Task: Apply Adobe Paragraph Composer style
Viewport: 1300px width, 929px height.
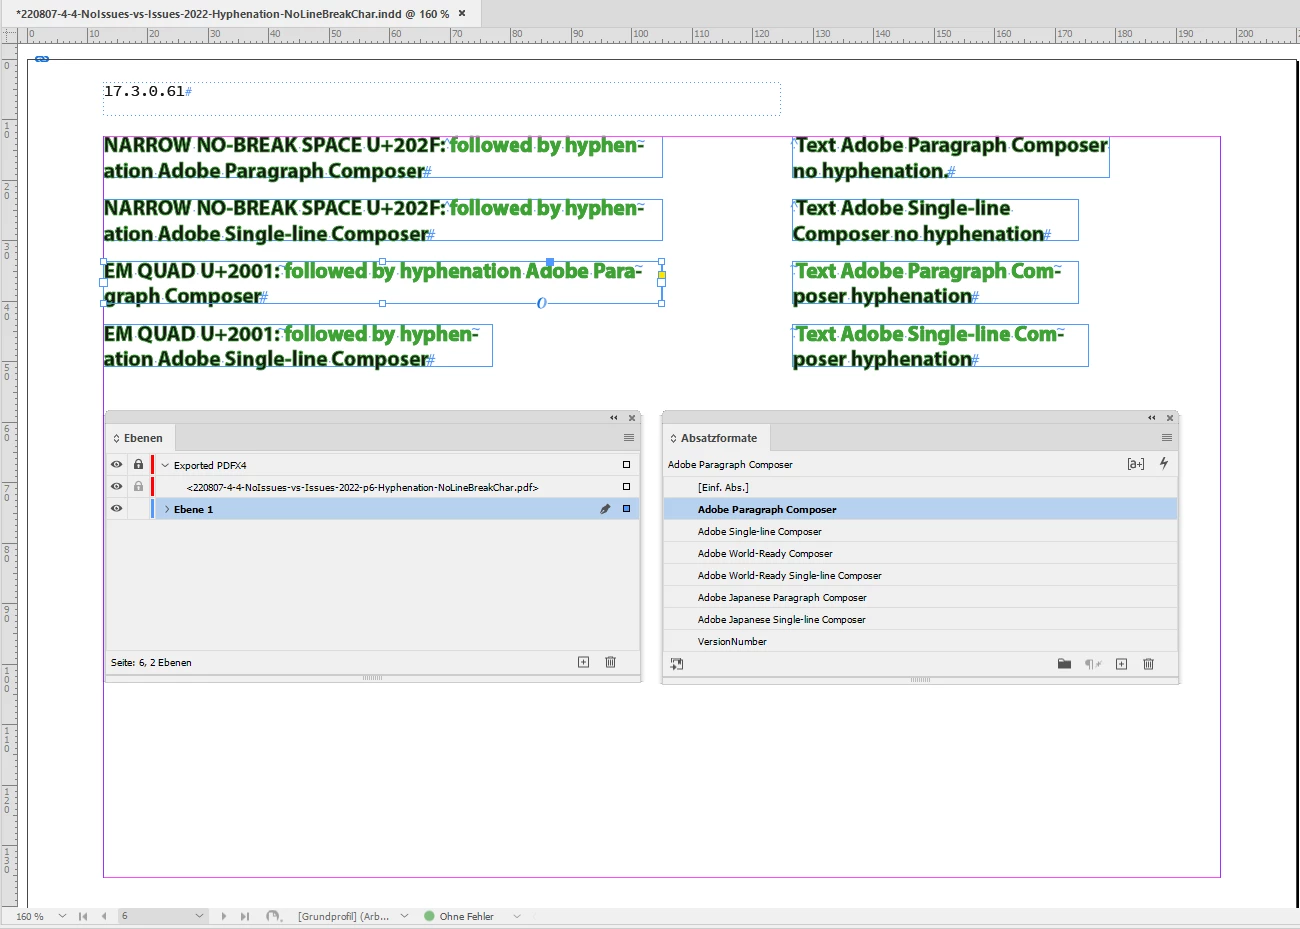Action: click(920, 509)
